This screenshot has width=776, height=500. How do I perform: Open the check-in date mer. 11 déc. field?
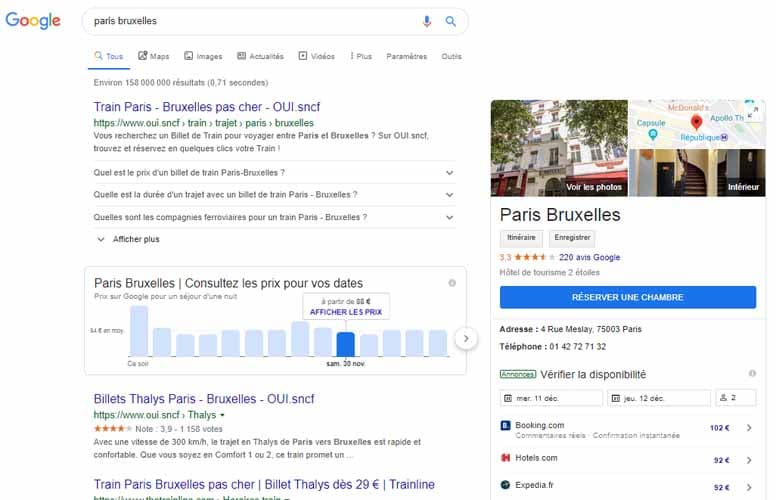point(551,398)
